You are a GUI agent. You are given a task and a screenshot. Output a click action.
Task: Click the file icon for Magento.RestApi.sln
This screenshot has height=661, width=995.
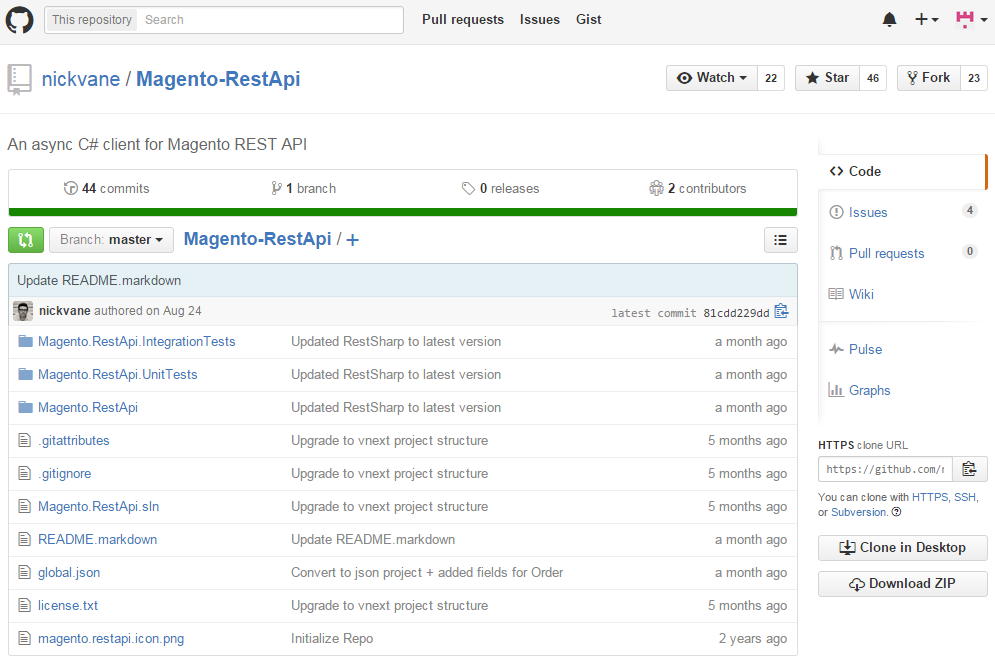pos(25,506)
